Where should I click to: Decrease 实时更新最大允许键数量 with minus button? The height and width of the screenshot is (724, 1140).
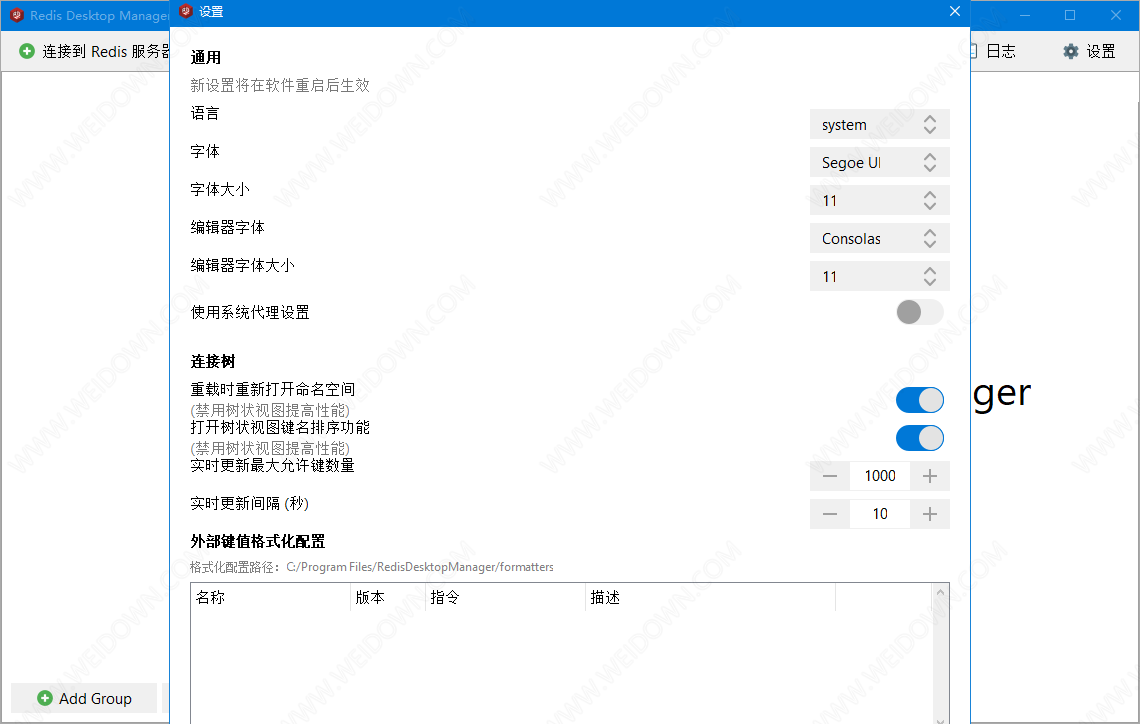(x=830, y=476)
